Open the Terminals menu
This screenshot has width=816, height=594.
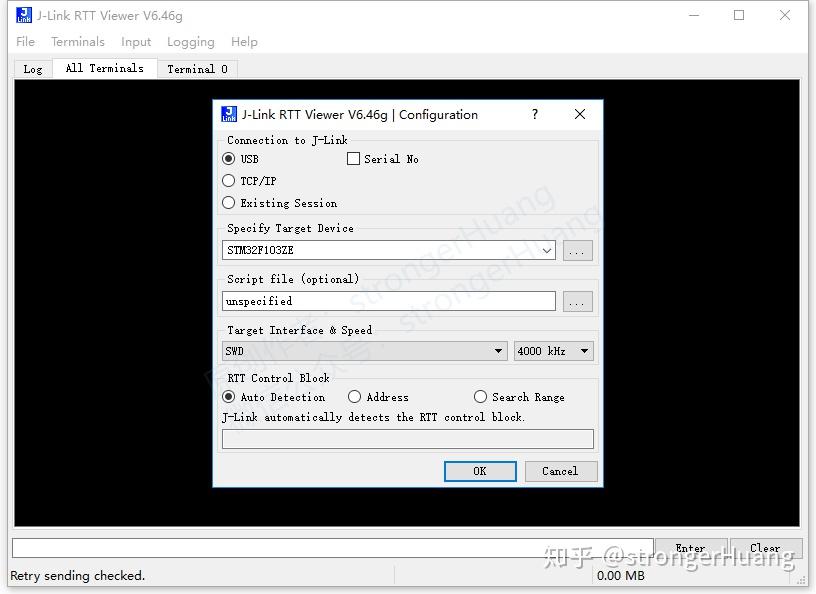tap(77, 42)
